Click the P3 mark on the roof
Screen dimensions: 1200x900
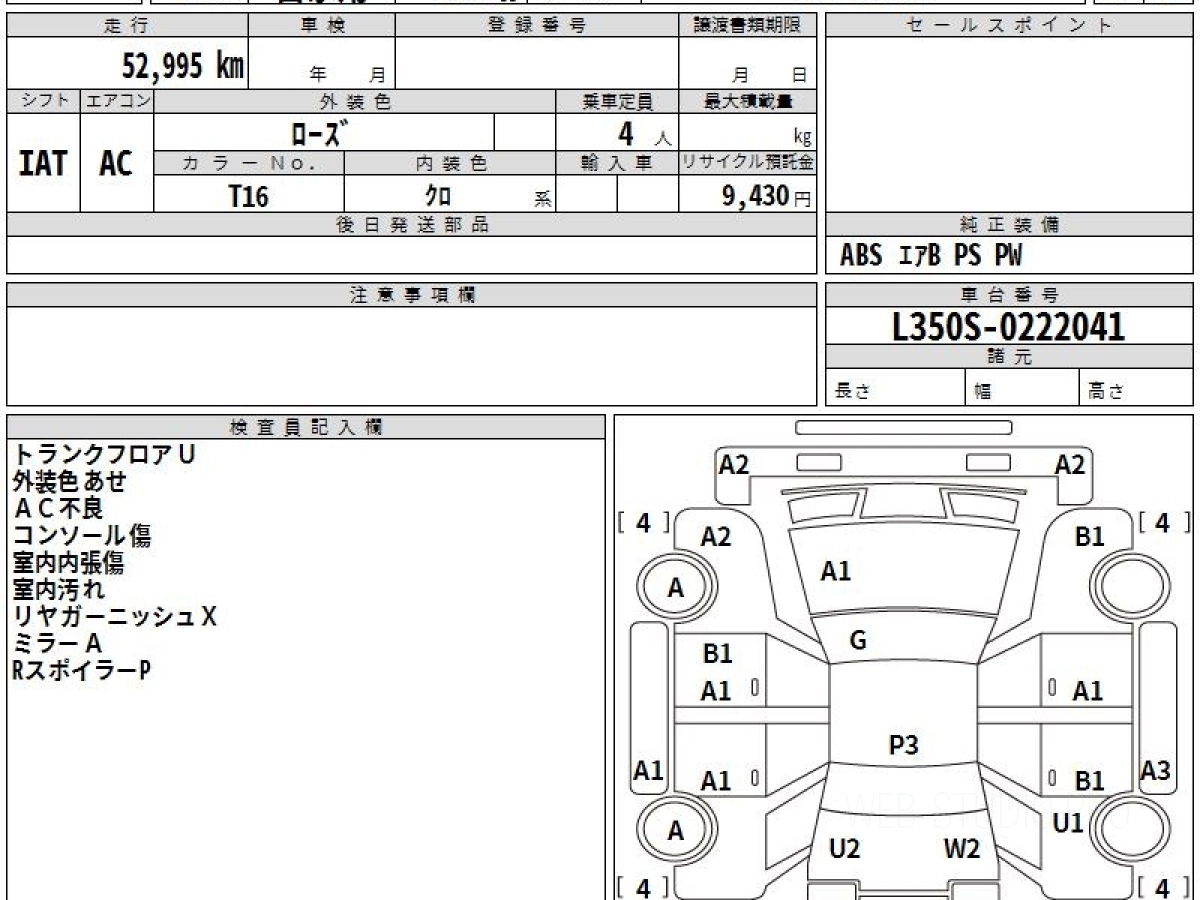tap(904, 744)
